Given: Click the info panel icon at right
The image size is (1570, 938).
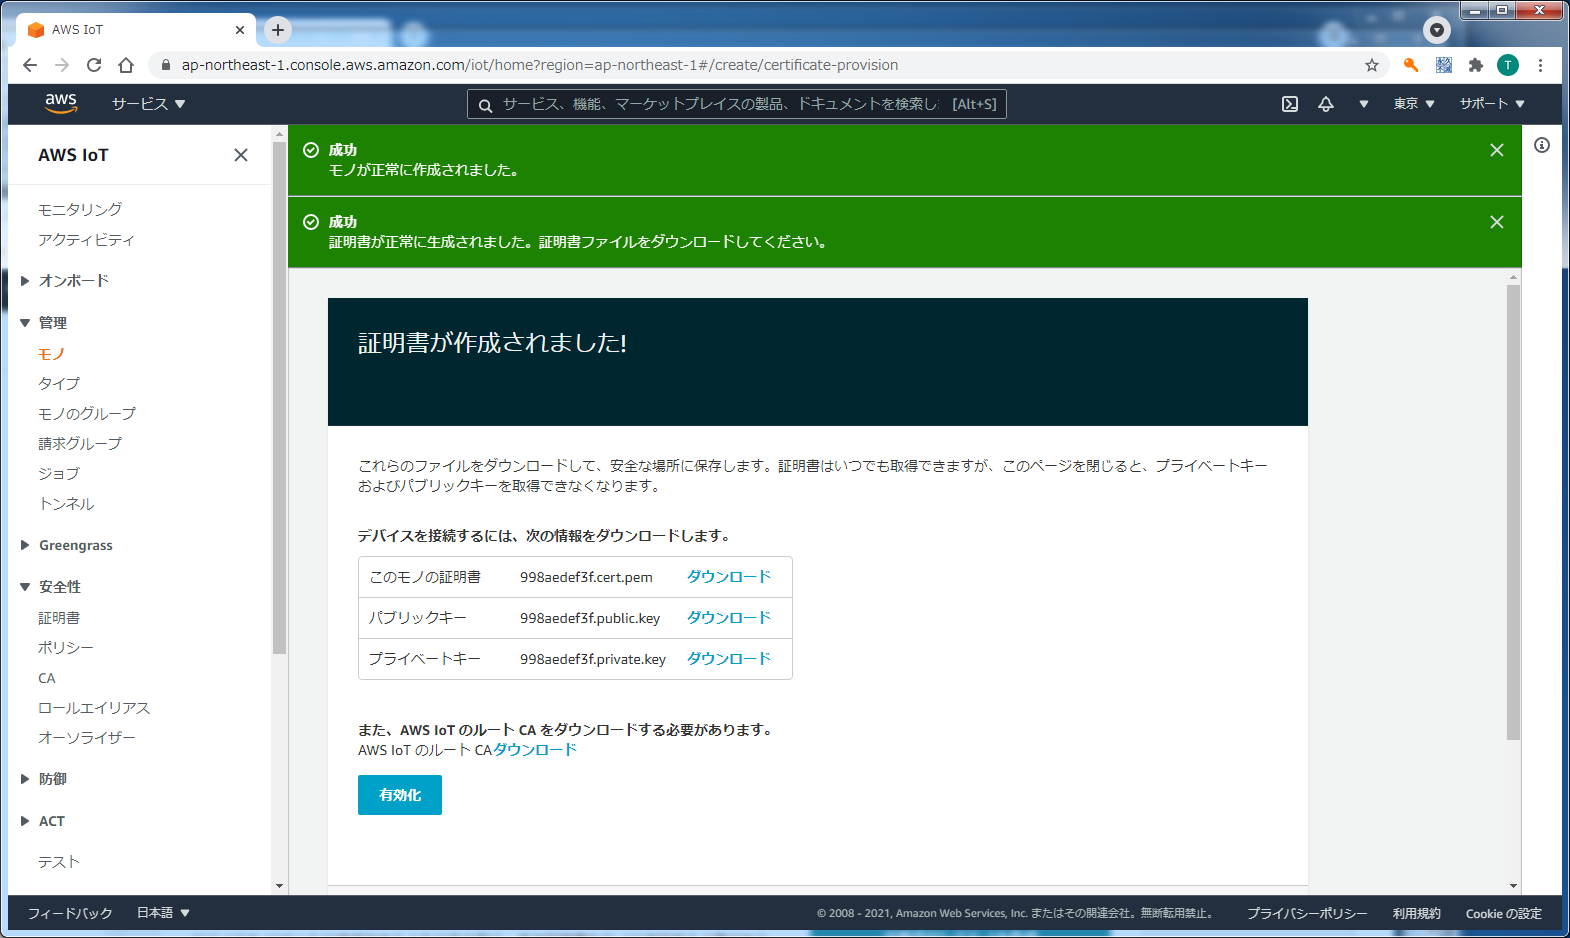Looking at the screenshot, I should (1542, 145).
